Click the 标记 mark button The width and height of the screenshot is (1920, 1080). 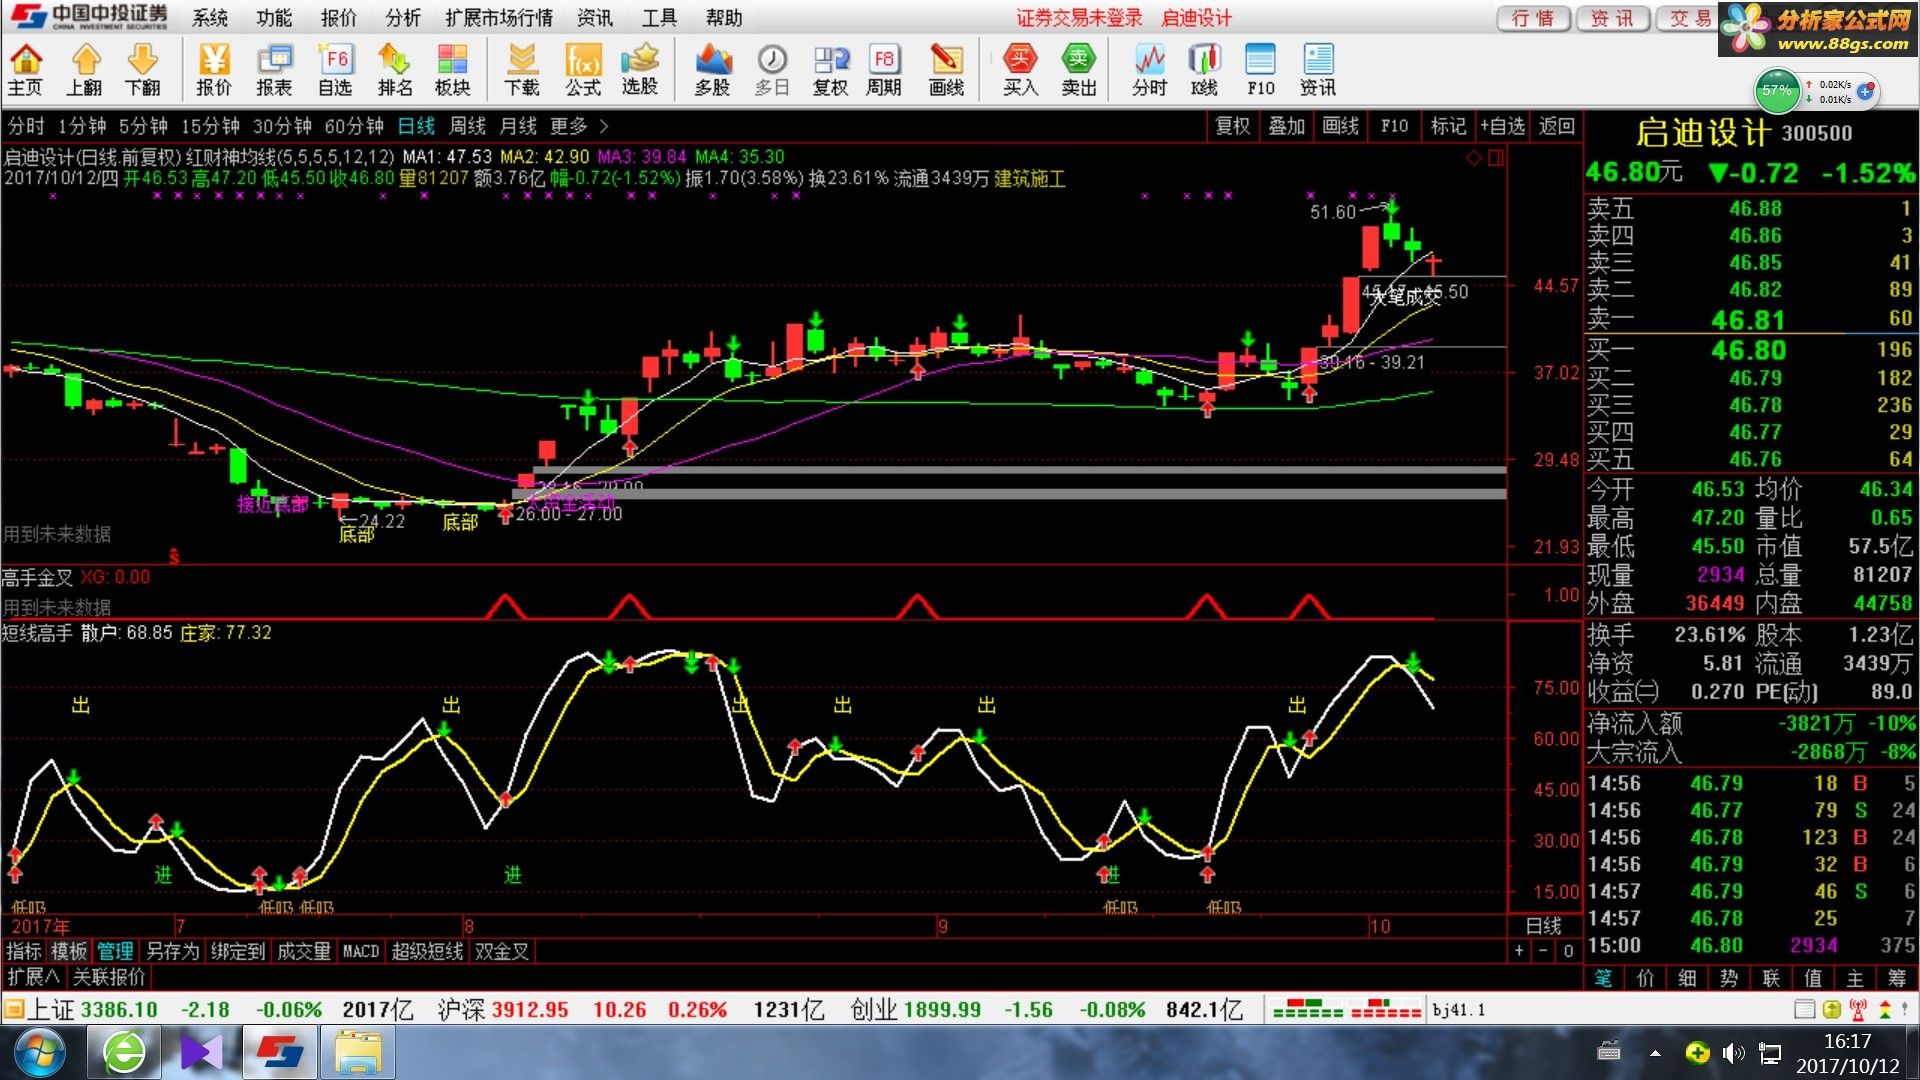1448,126
